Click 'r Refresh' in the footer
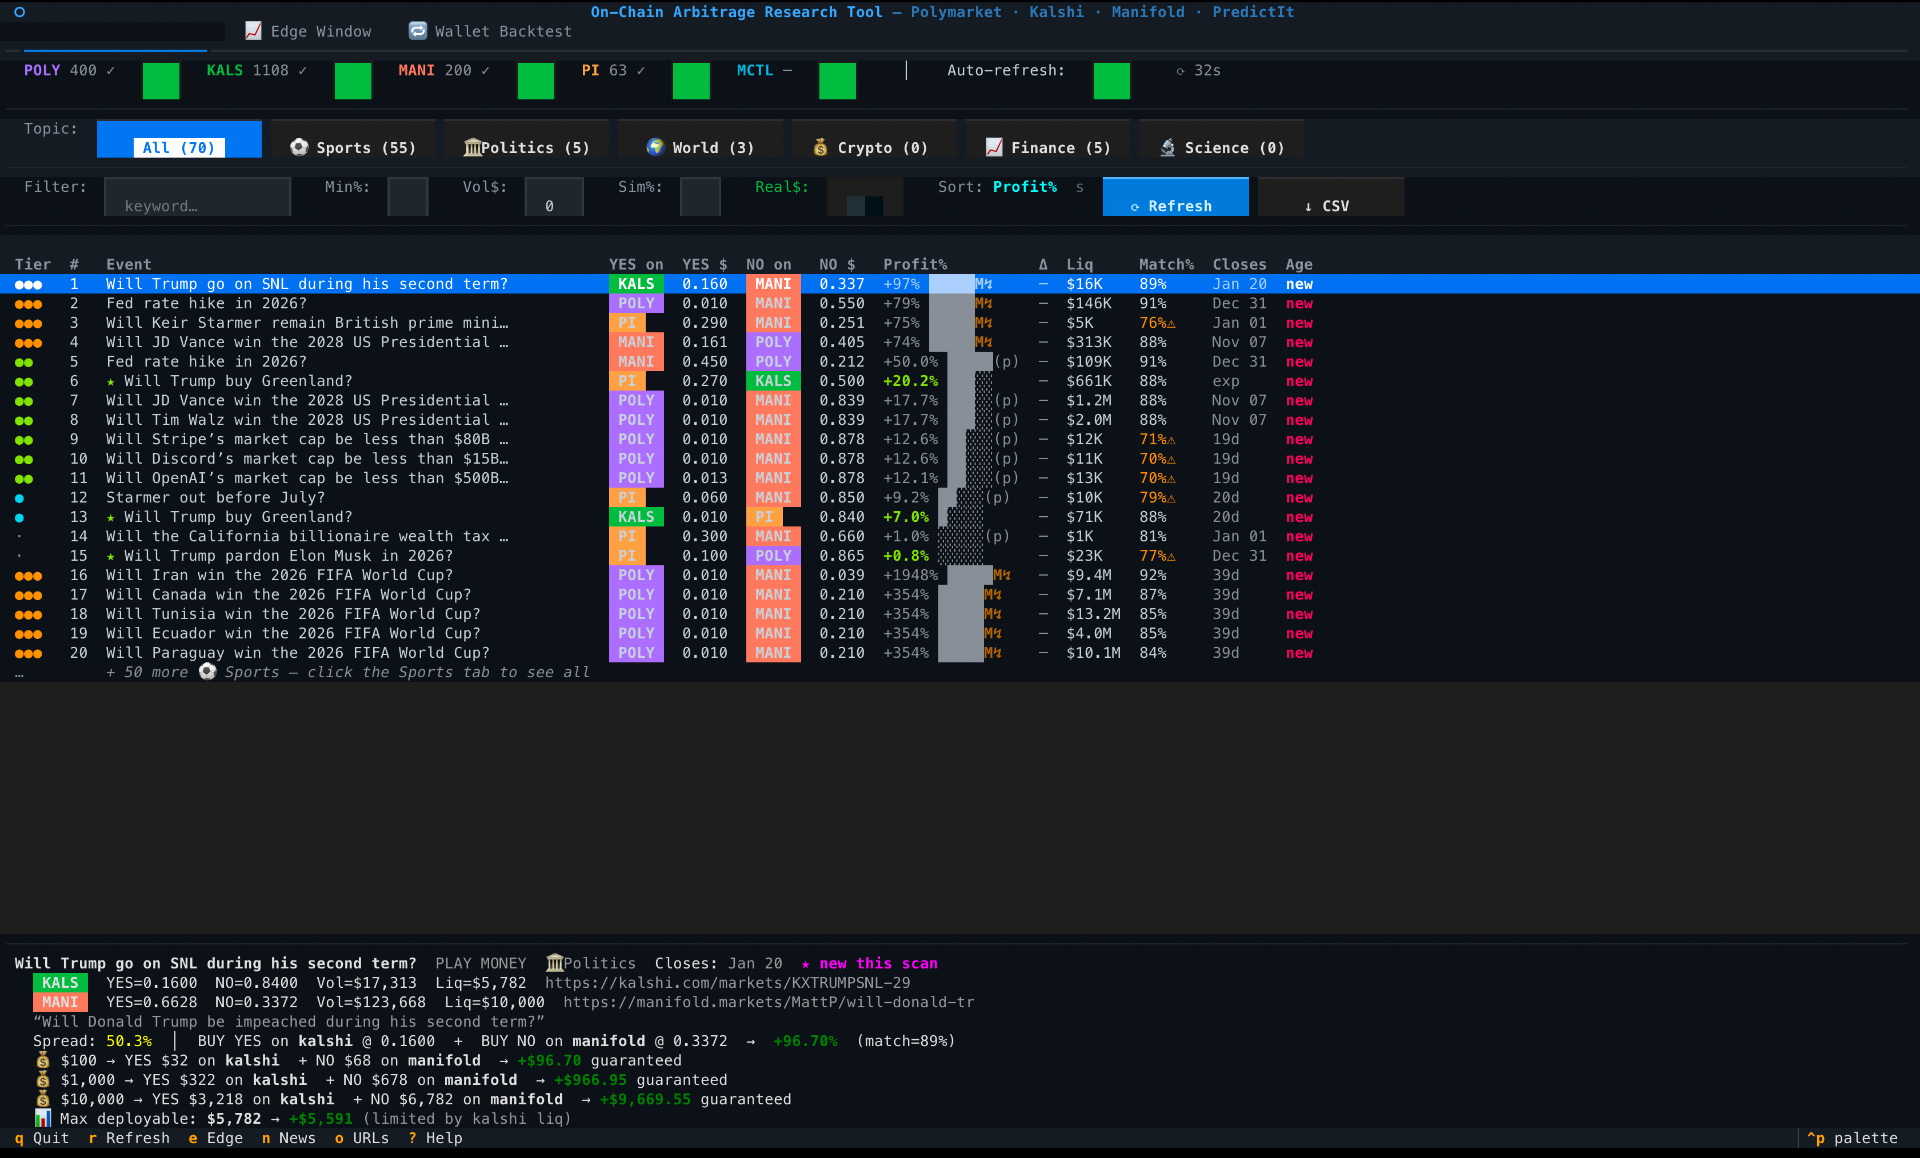The image size is (1920, 1158). click(129, 1138)
